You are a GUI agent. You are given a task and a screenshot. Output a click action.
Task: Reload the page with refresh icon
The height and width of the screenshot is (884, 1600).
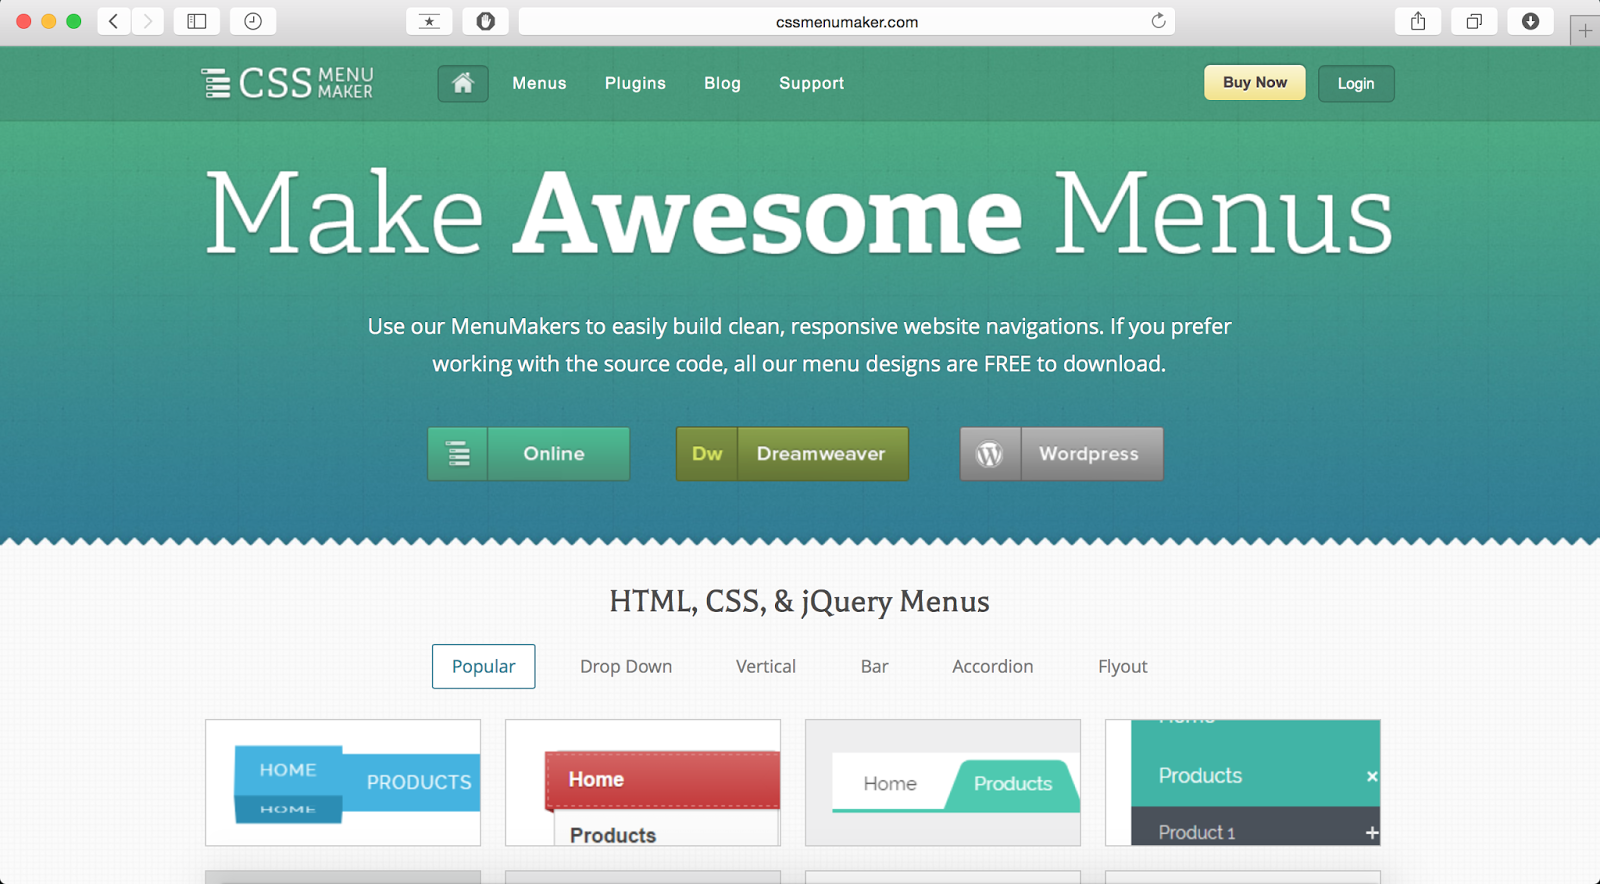point(1158,21)
